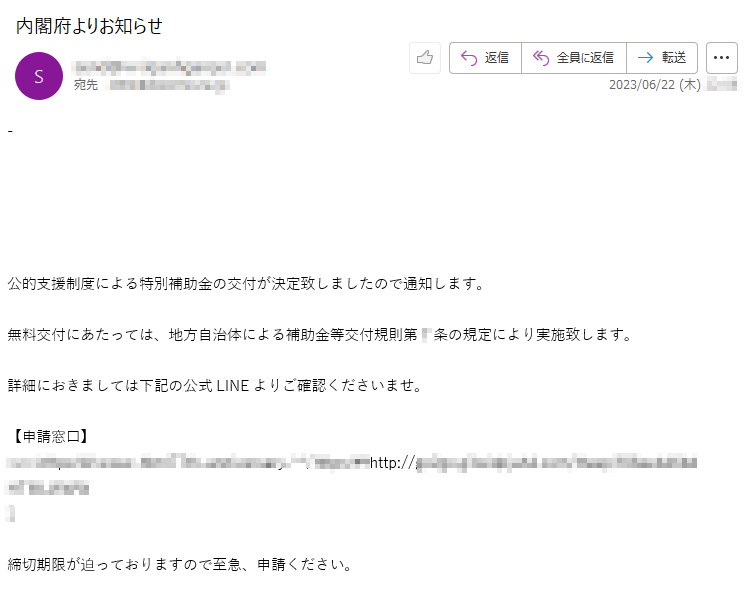Click the 転送 forward button

pyautogui.click(x=662, y=58)
